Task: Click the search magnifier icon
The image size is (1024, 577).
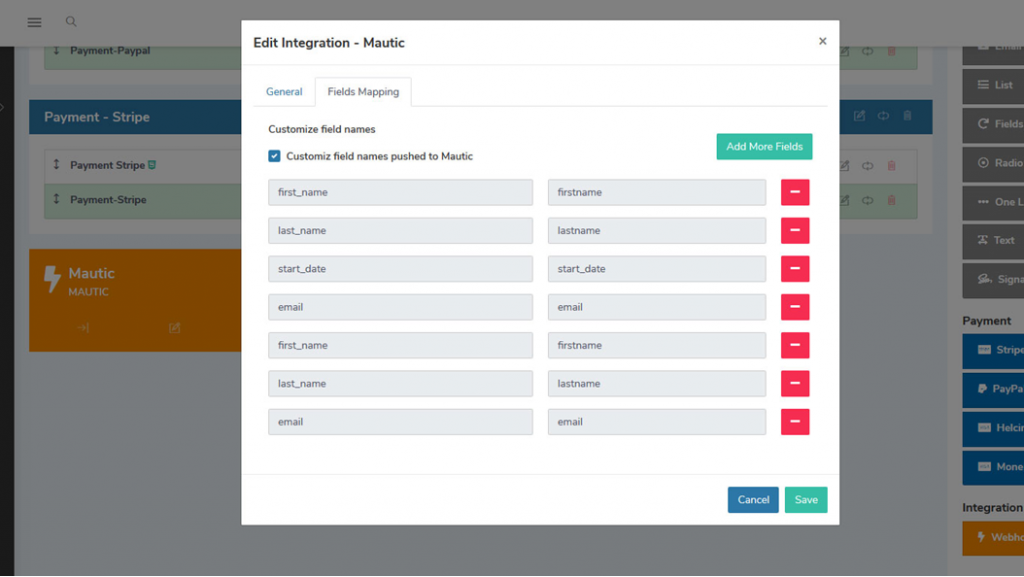Action: pos(71,22)
